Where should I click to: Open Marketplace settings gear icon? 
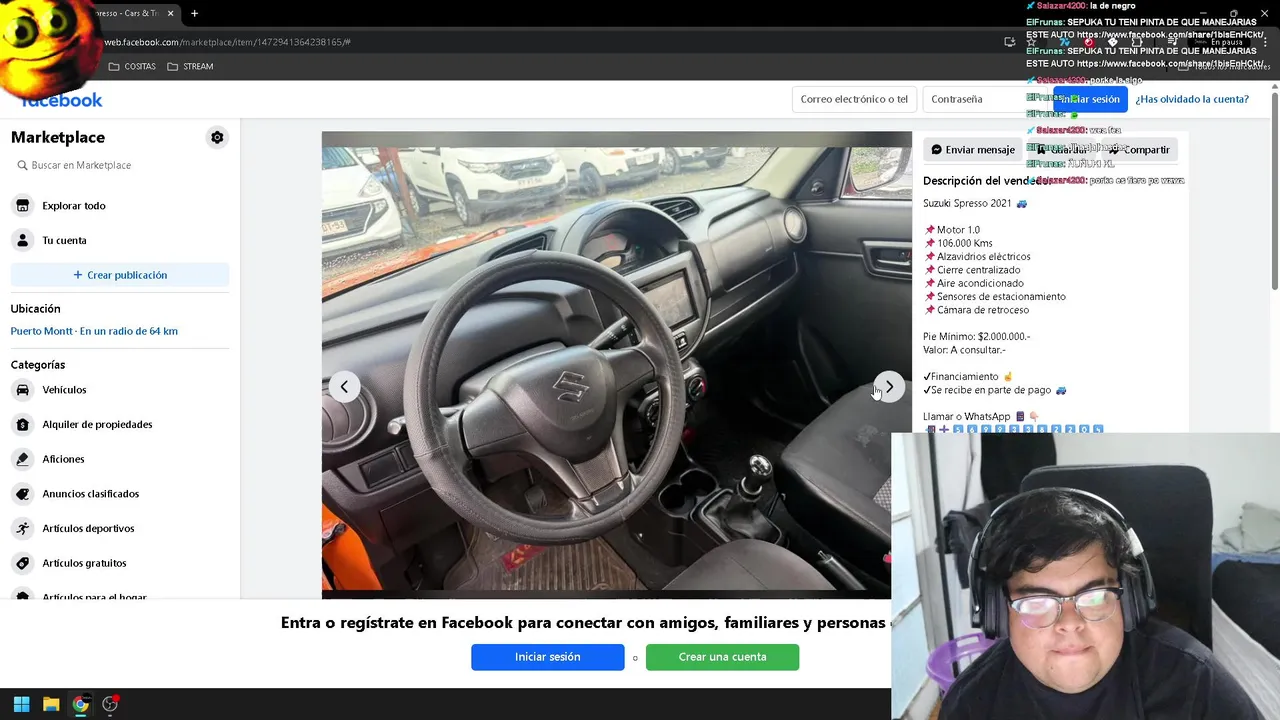coord(217,137)
